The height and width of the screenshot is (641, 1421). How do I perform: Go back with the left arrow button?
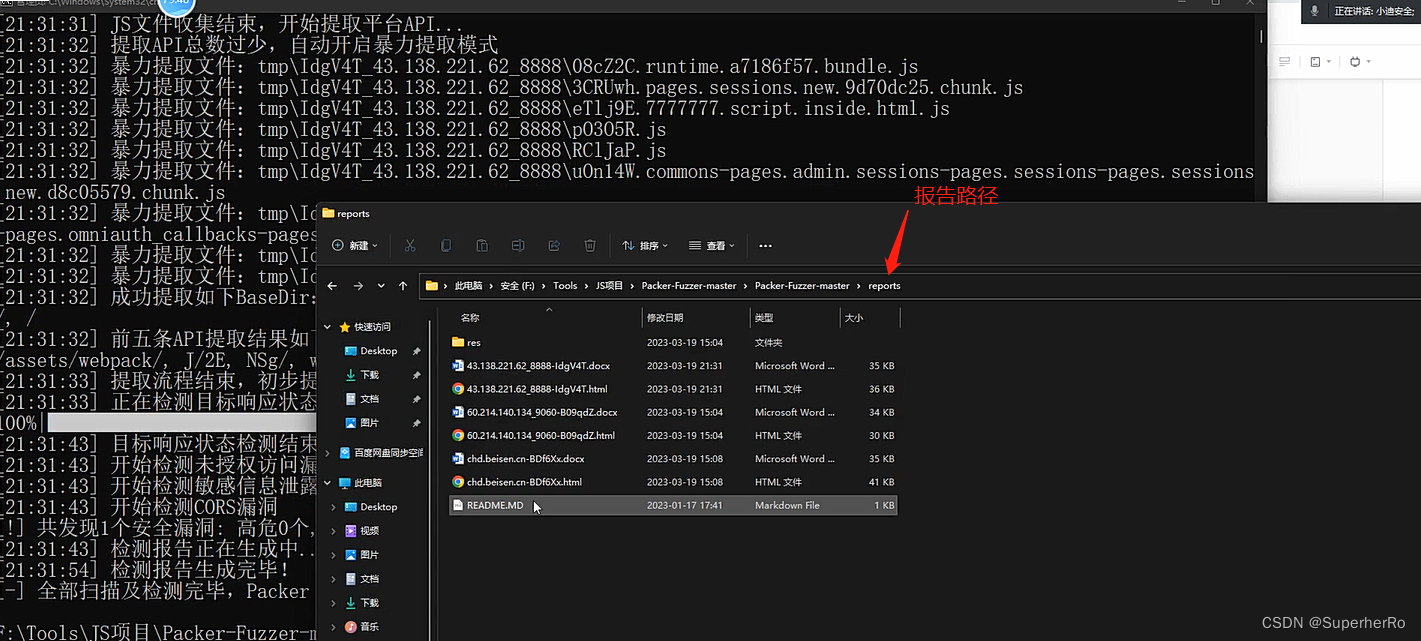(334, 286)
